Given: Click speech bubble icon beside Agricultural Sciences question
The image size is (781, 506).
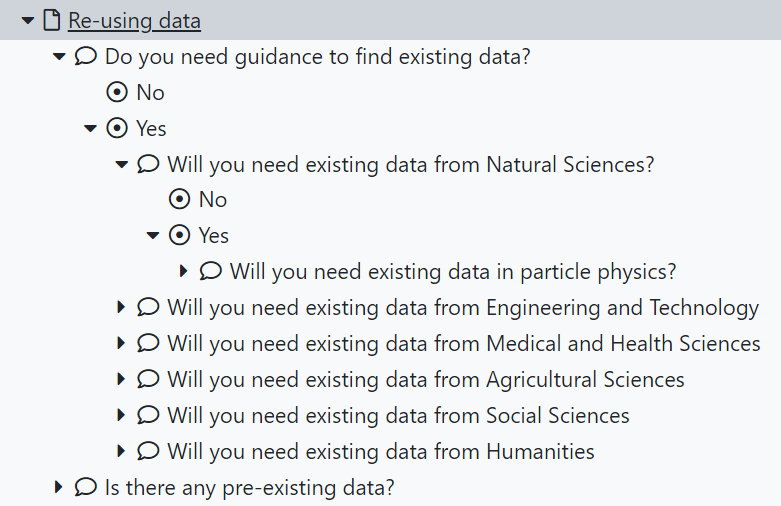Looking at the screenshot, I should (x=148, y=379).
